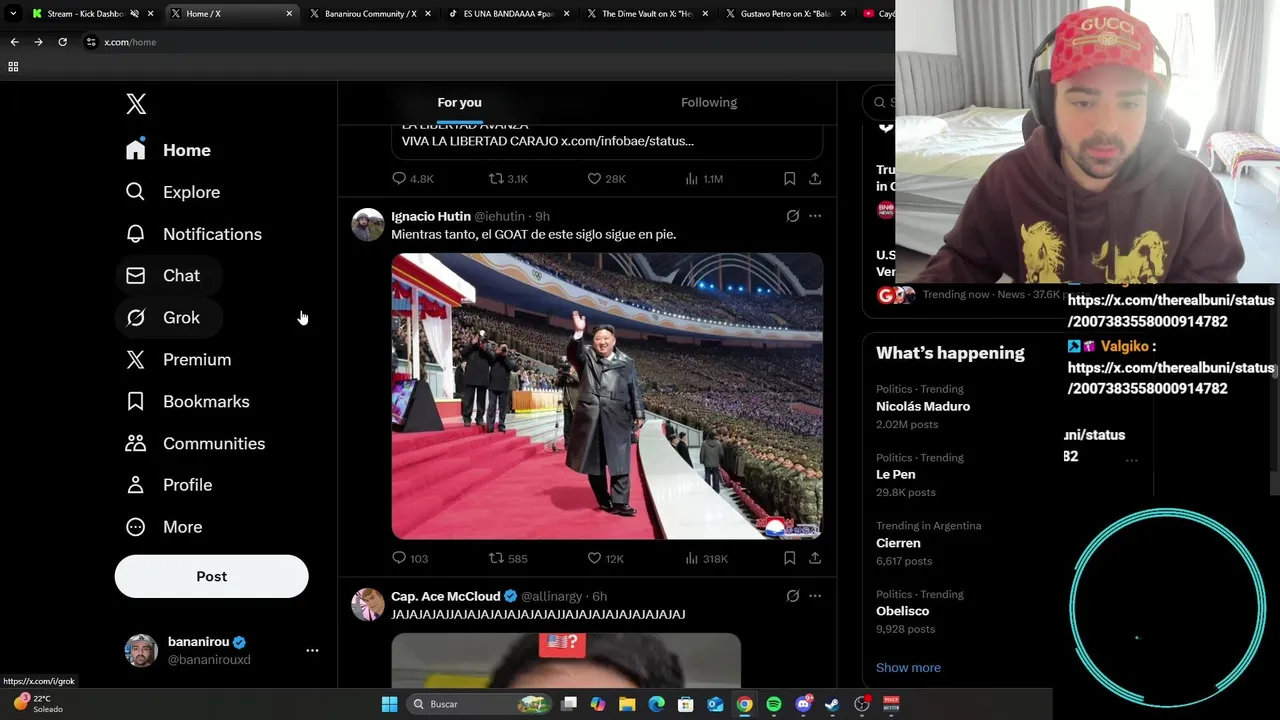Image resolution: width=1280 pixels, height=720 pixels.
Task: Open browser tab search dropdown arrow
Action: 12,14
